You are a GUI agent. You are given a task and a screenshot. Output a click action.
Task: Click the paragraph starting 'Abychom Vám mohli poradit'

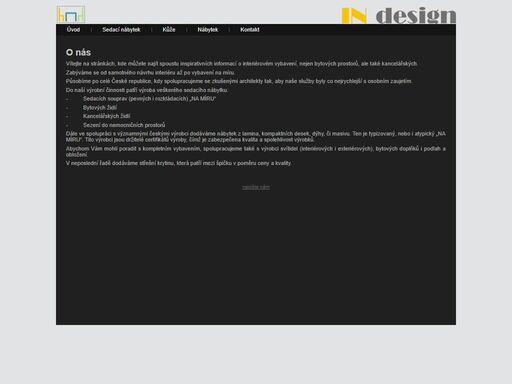click(256, 152)
